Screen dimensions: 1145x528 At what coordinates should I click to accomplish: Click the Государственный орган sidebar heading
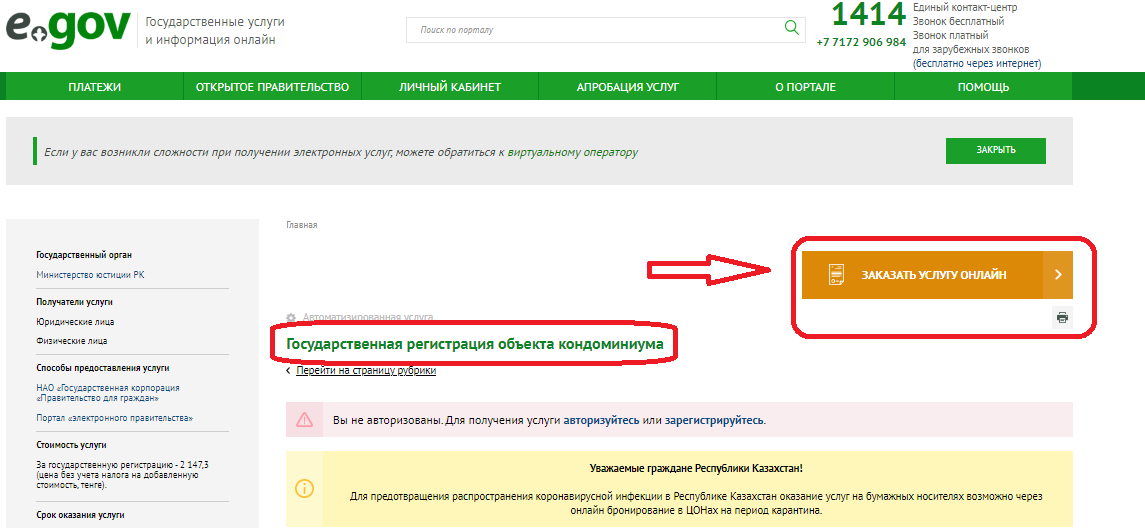[85, 256]
